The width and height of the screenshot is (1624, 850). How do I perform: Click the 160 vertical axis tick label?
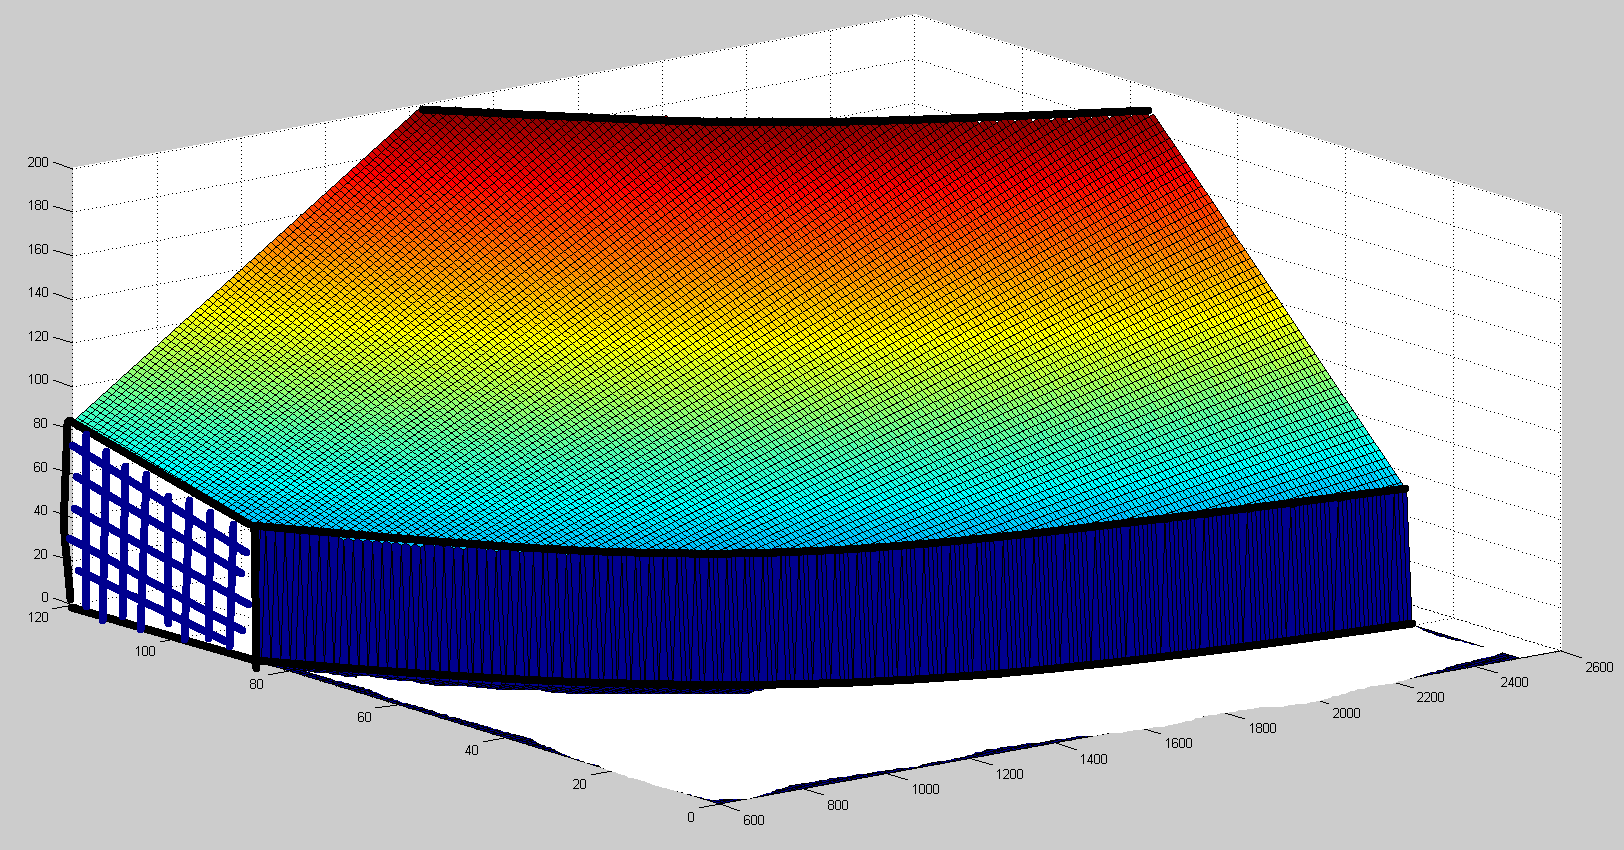(x=37, y=250)
